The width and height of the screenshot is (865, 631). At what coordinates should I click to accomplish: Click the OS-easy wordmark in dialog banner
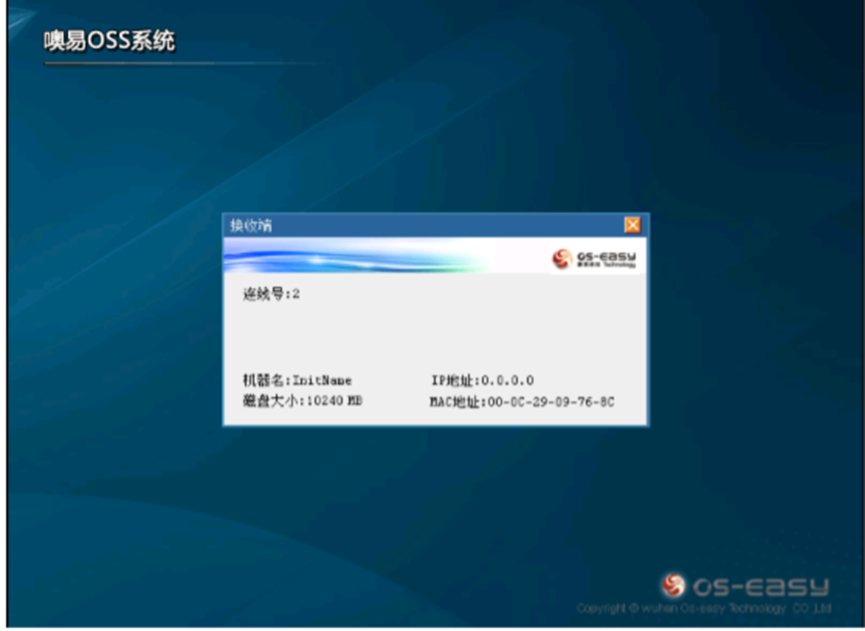tap(606, 258)
